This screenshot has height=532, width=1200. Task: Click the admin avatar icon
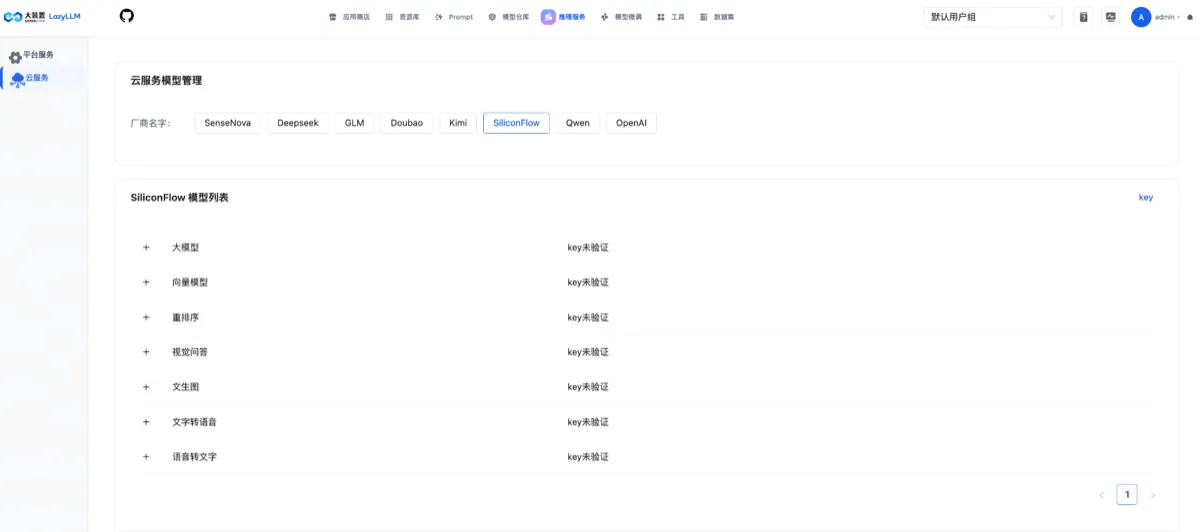point(1141,17)
